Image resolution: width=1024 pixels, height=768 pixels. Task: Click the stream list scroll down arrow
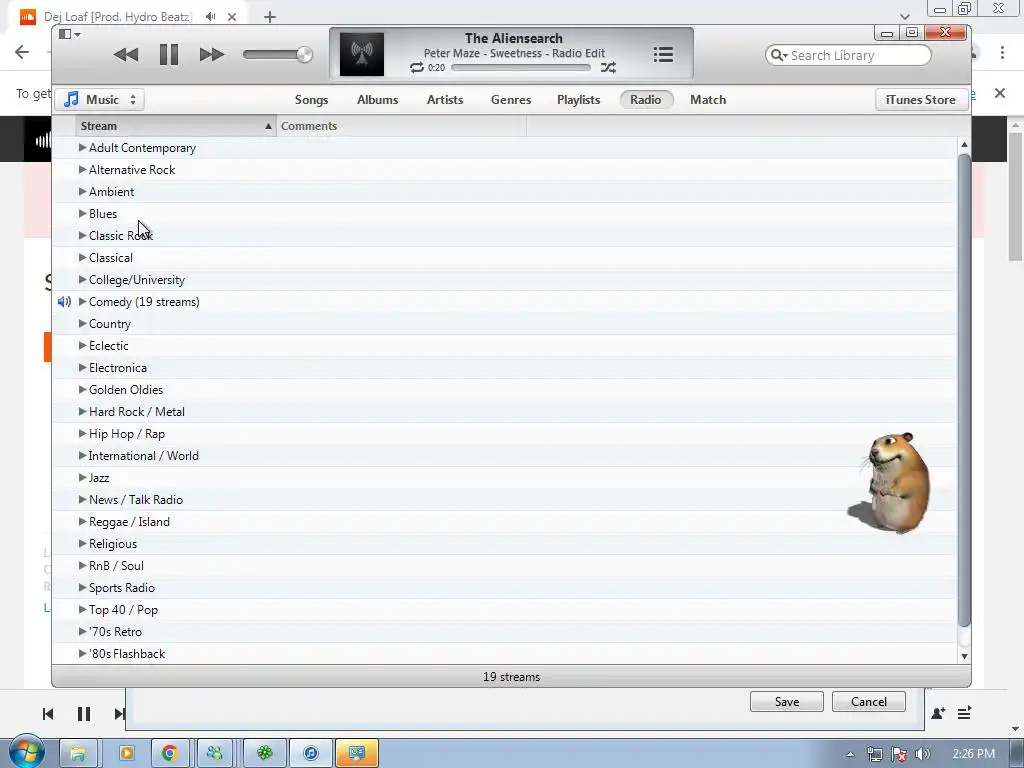pyautogui.click(x=964, y=656)
